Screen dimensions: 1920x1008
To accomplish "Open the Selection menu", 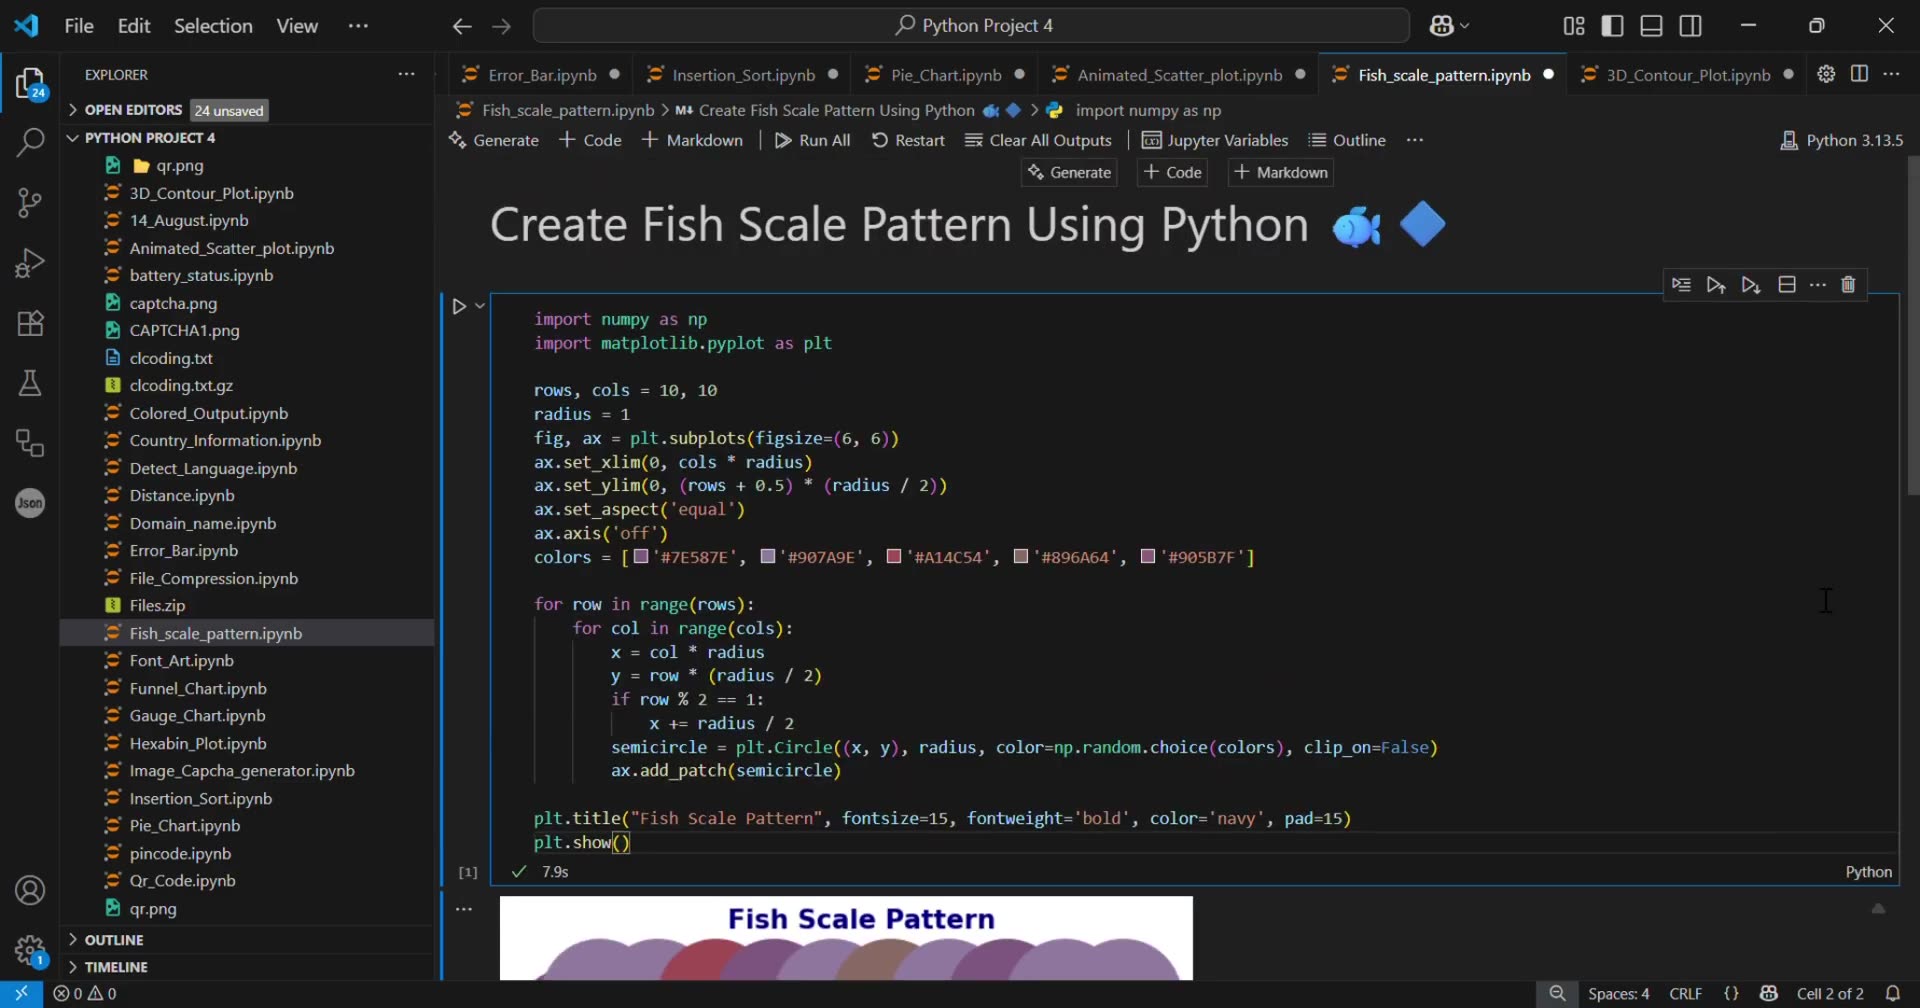I will pos(213,25).
